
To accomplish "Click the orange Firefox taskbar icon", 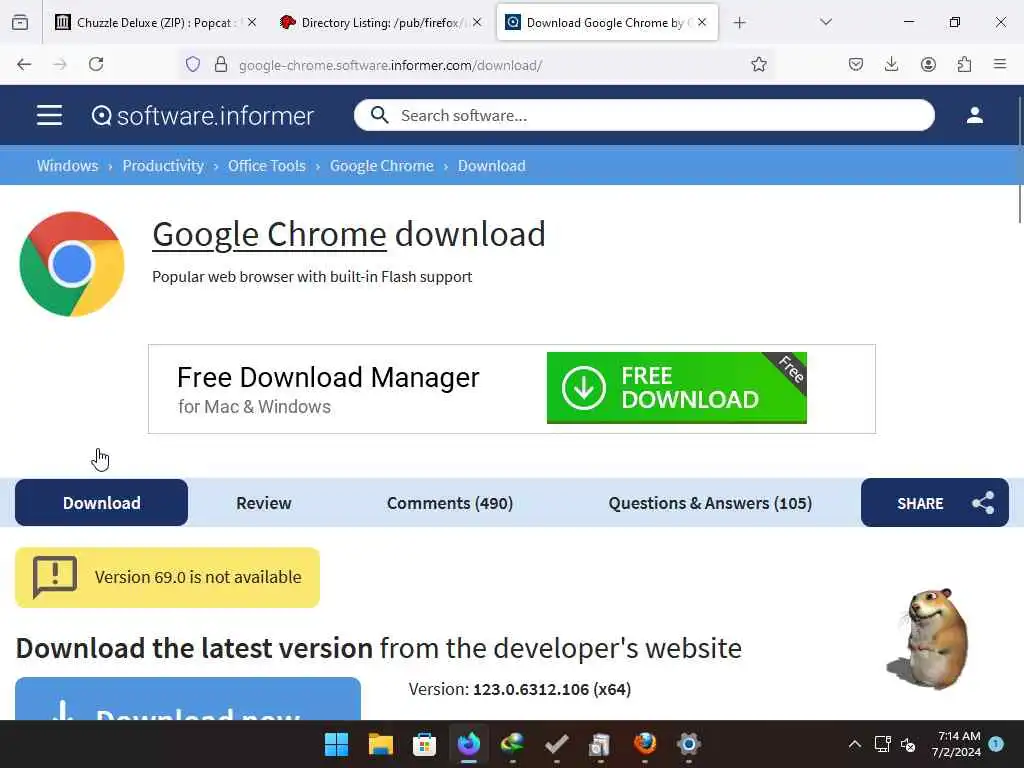I will pyautogui.click(x=645, y=744).
